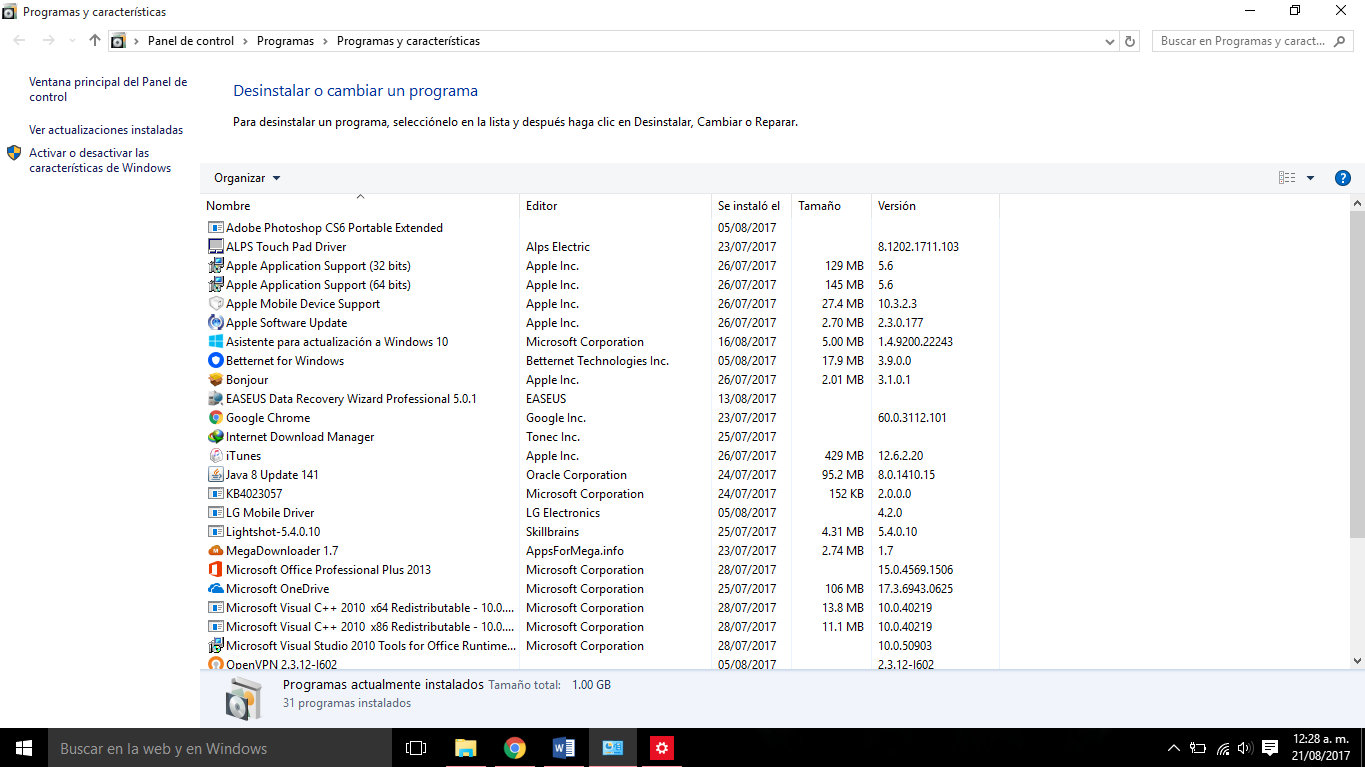Show hidden system tray icons

pyautogui.click(x=1174, y=748)
